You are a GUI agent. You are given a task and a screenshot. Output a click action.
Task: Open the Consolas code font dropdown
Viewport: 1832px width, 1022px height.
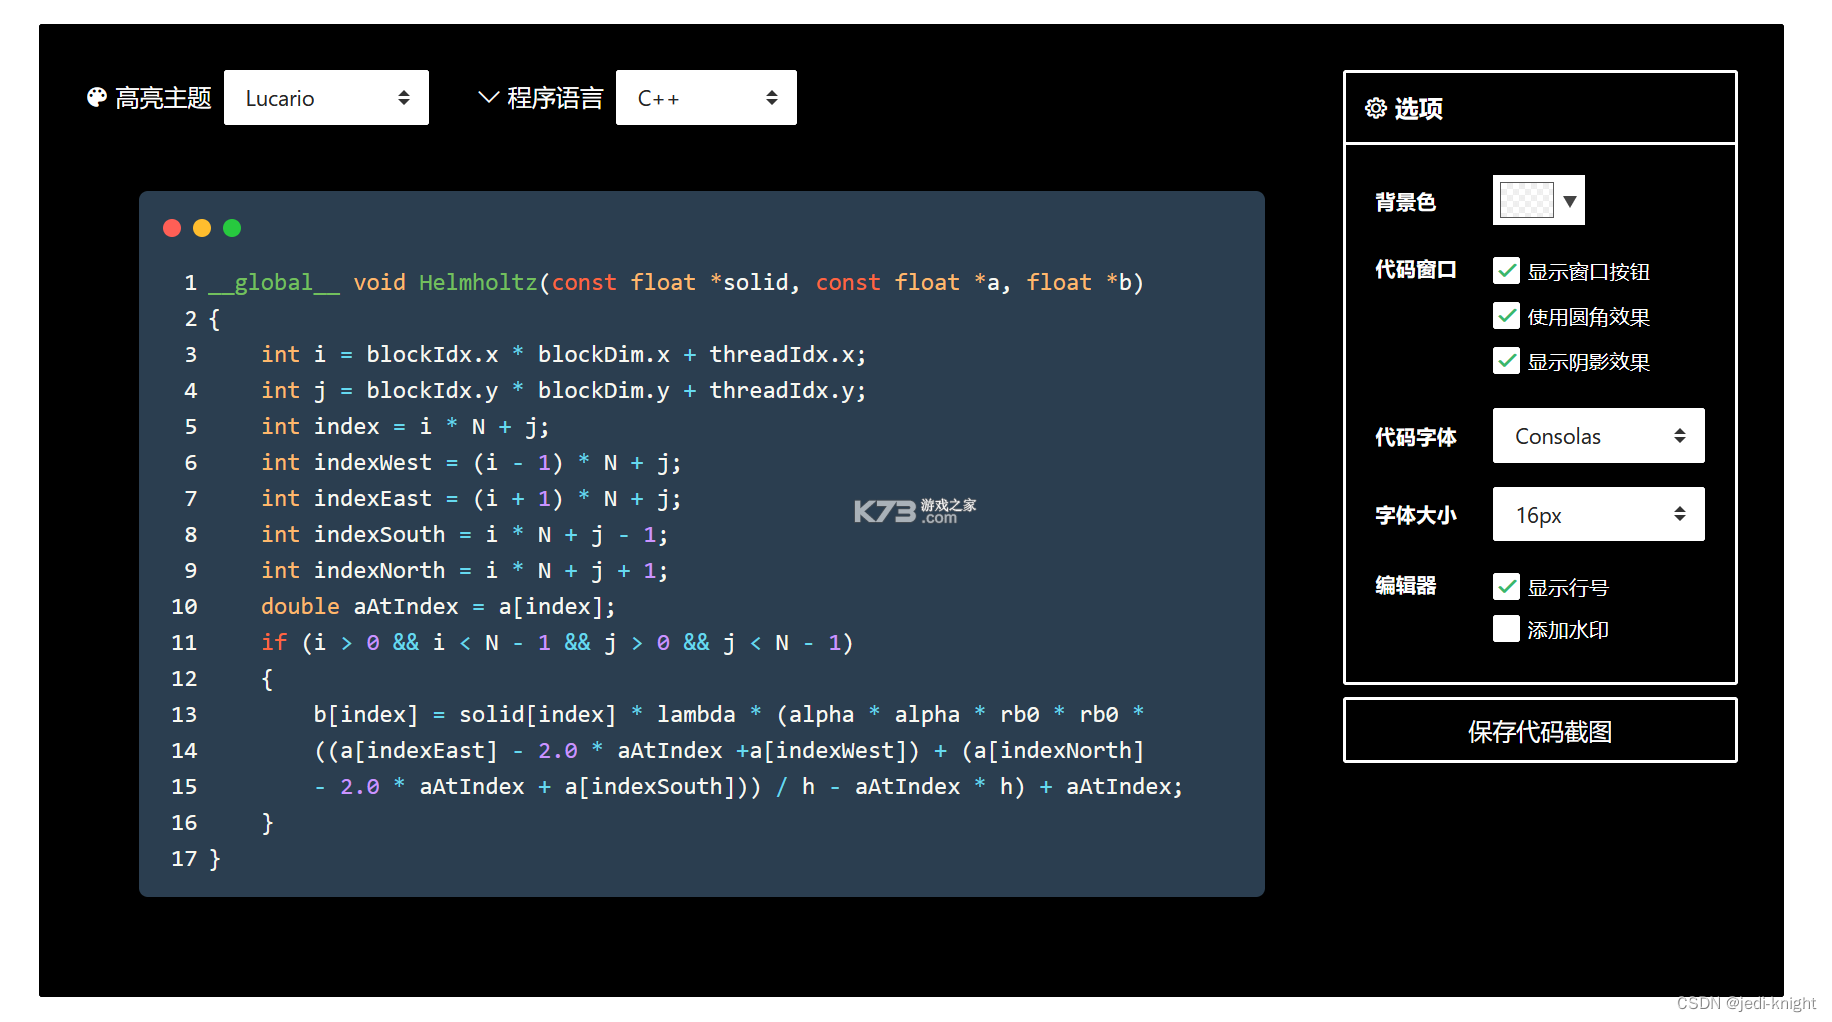(1598, 436)
